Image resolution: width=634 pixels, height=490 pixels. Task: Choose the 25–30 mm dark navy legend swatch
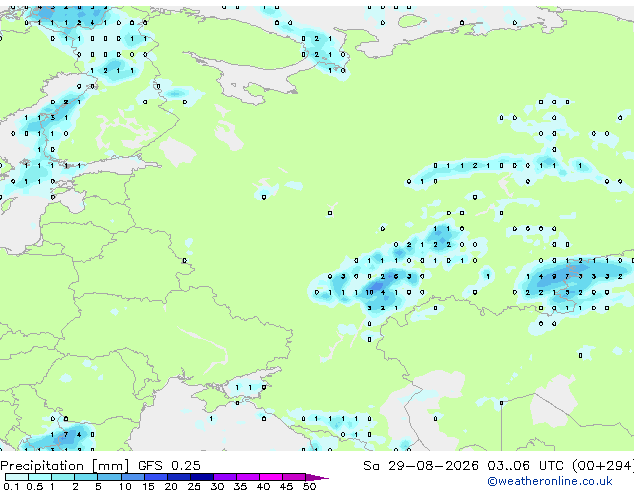pyautogui.click(x=202, y=477)
